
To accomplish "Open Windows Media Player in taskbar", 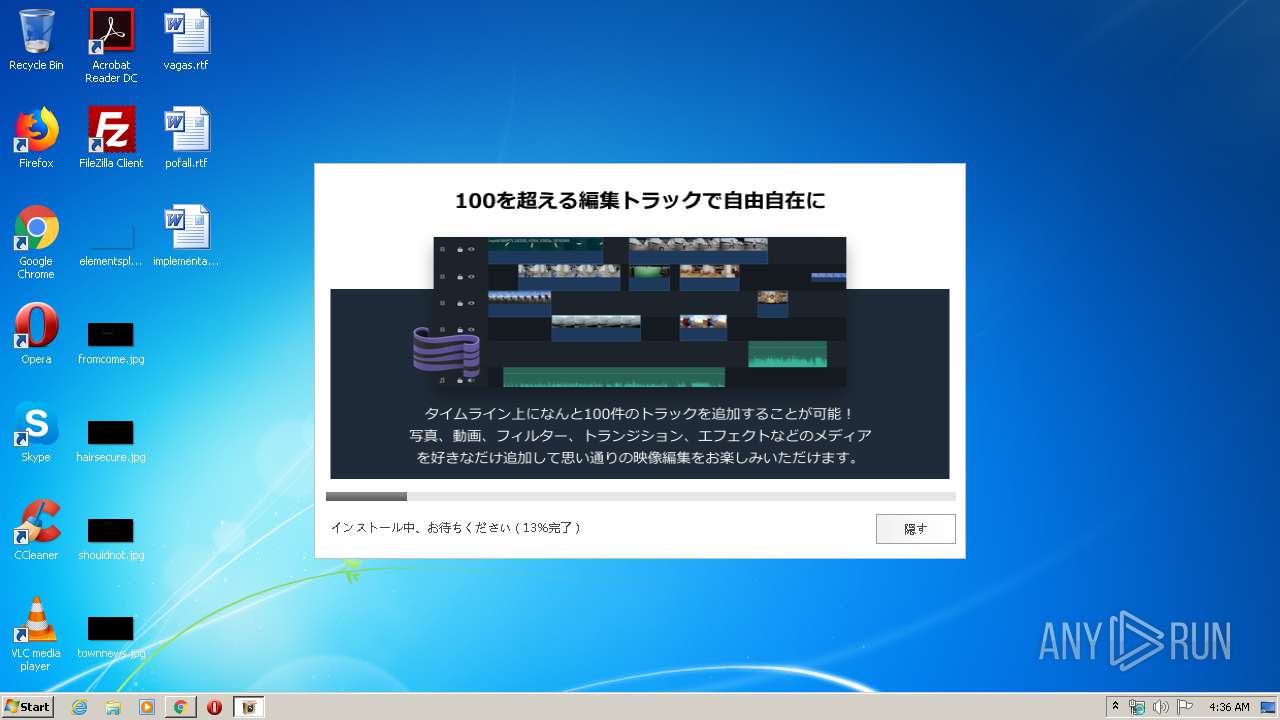I will tap(147, 707).
